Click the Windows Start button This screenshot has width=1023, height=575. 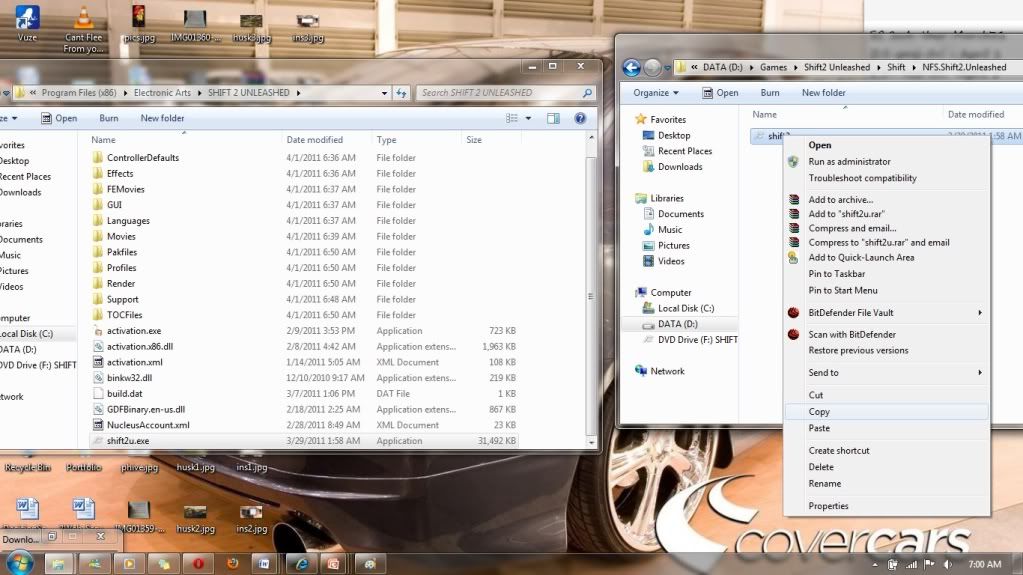[19, 563]
